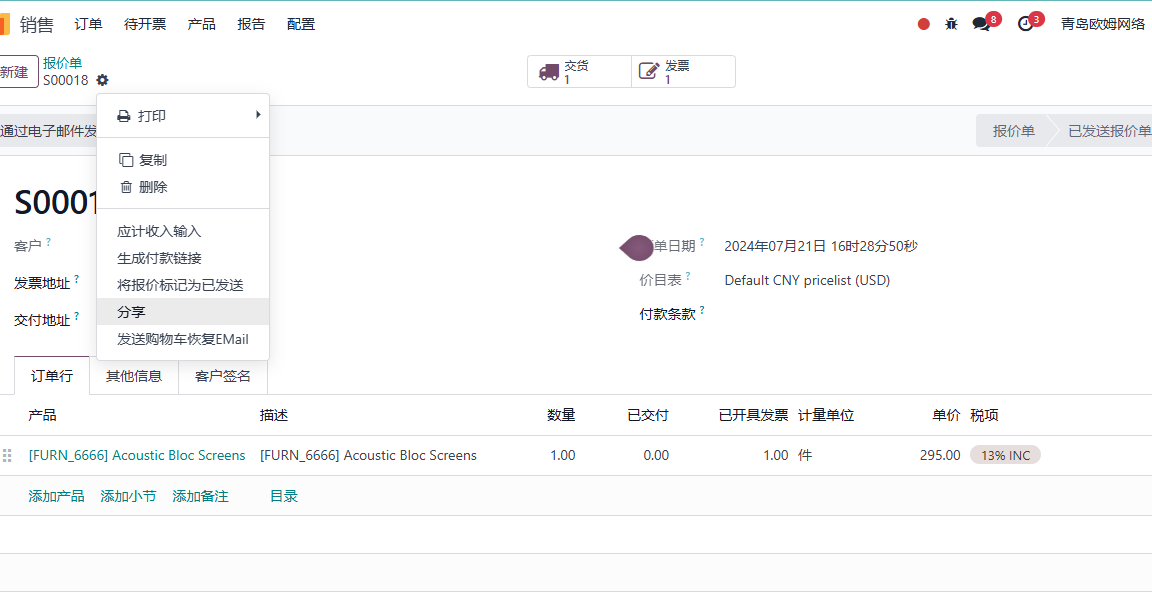Open the 订单 menu

pos(88,24)
